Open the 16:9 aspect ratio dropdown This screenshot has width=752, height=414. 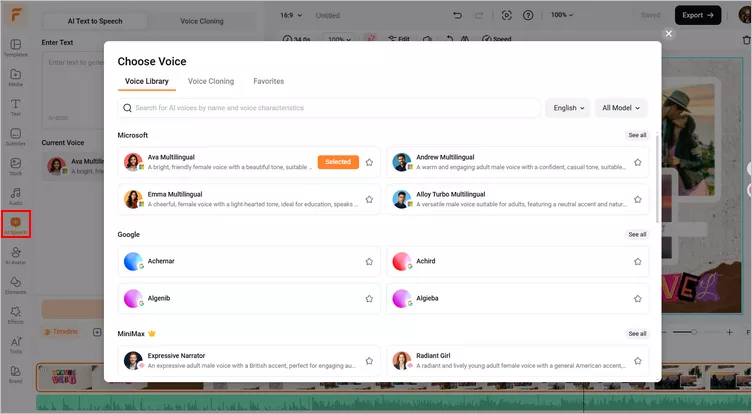[x=291, y=15]
